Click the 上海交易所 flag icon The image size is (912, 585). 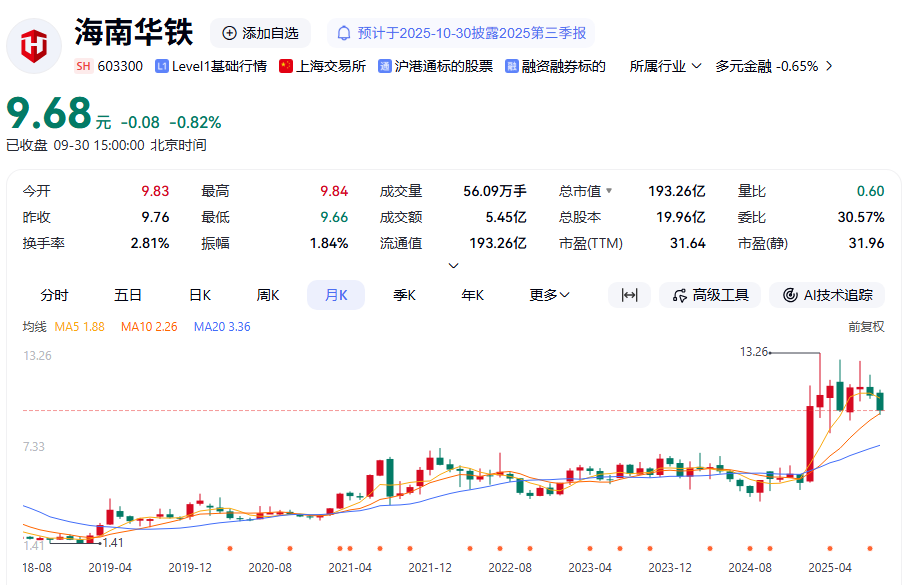(x=286, y=66)
